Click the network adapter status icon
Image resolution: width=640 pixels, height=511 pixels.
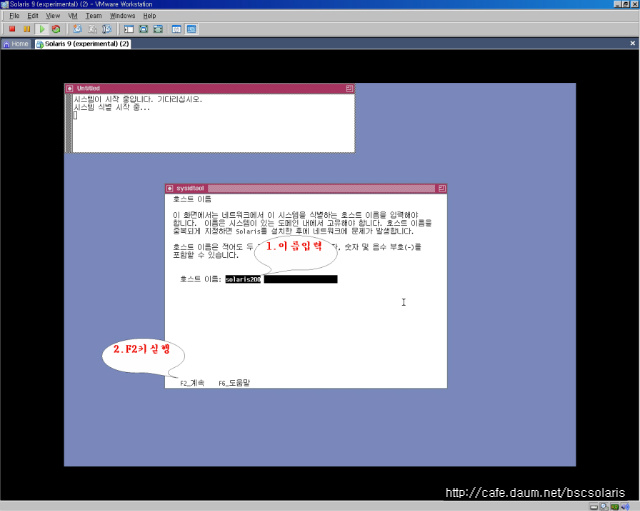point(614,507)
